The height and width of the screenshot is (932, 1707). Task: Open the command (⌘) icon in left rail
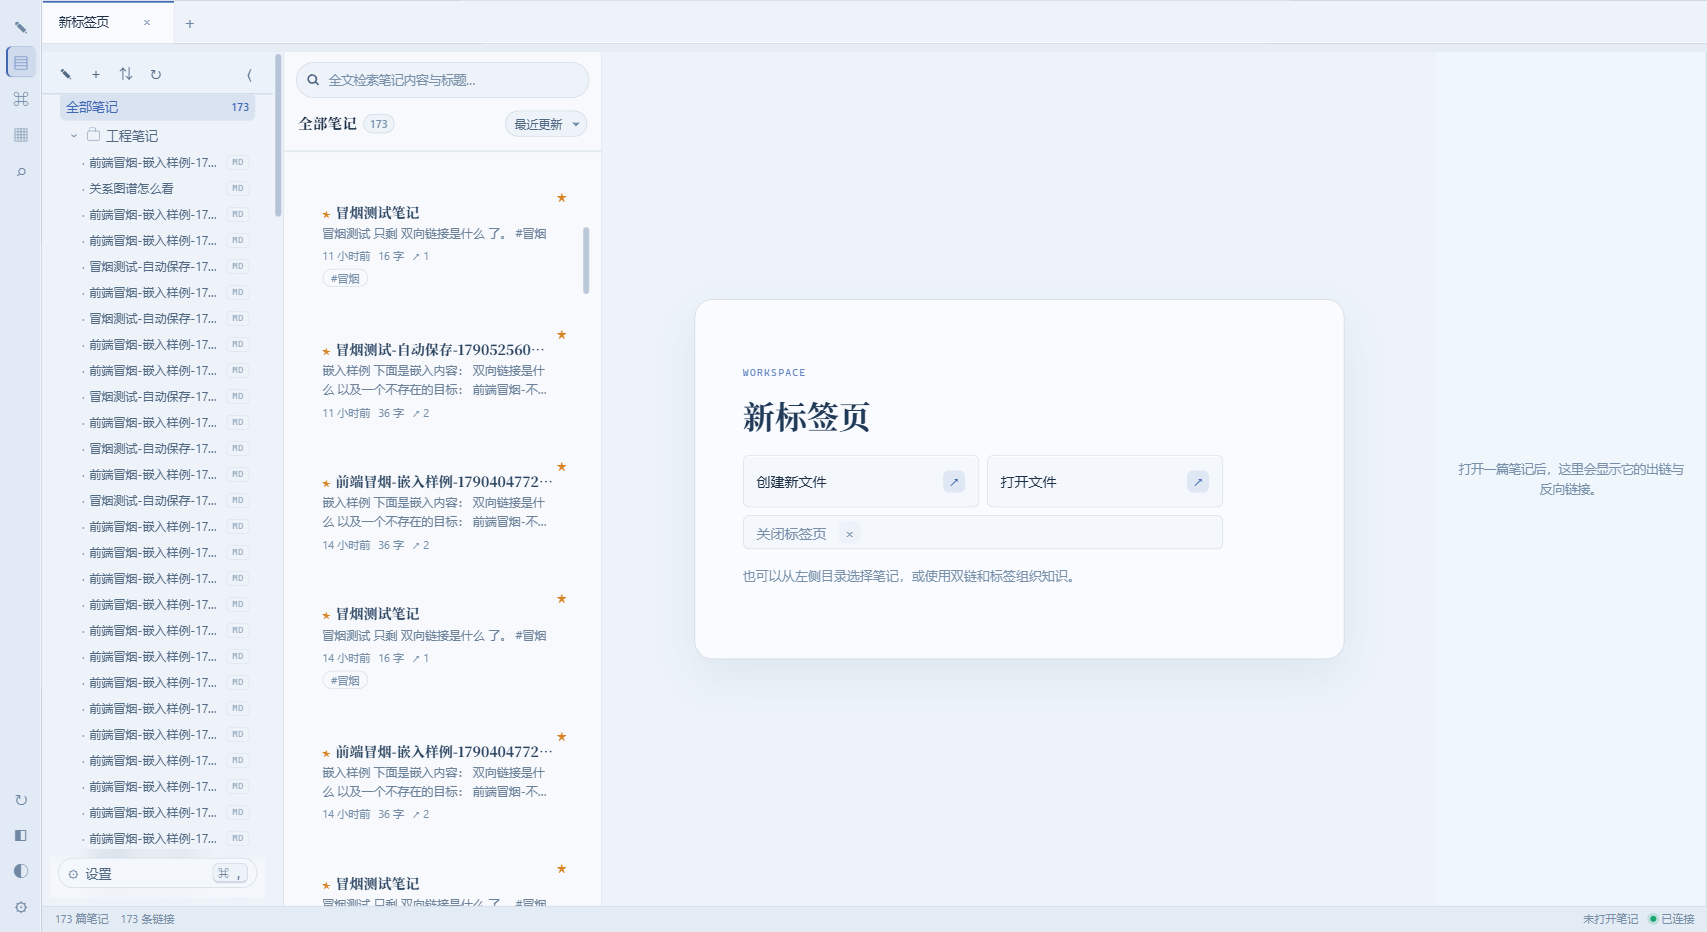point(21,99)
